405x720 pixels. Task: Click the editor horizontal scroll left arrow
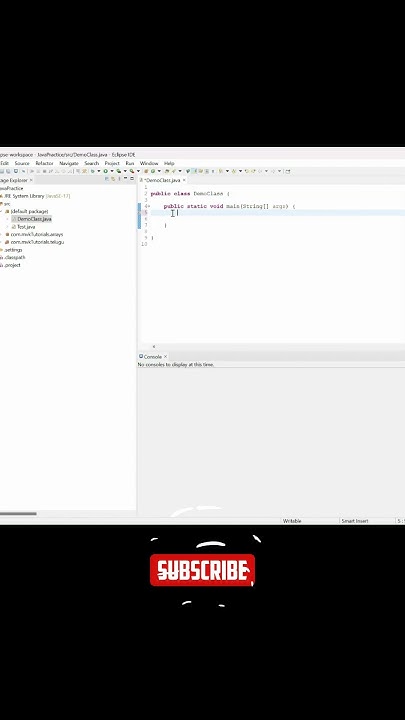(x=153, y=347)
